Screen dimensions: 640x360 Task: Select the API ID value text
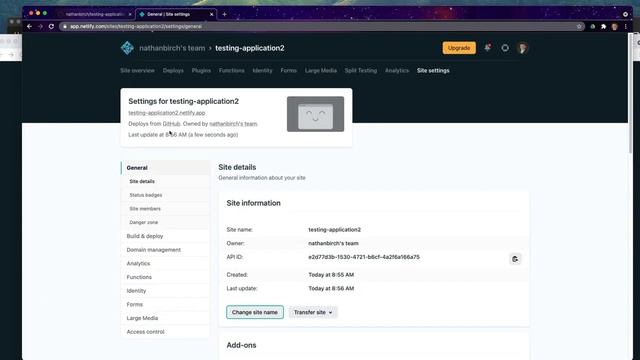tap(364, 257)
